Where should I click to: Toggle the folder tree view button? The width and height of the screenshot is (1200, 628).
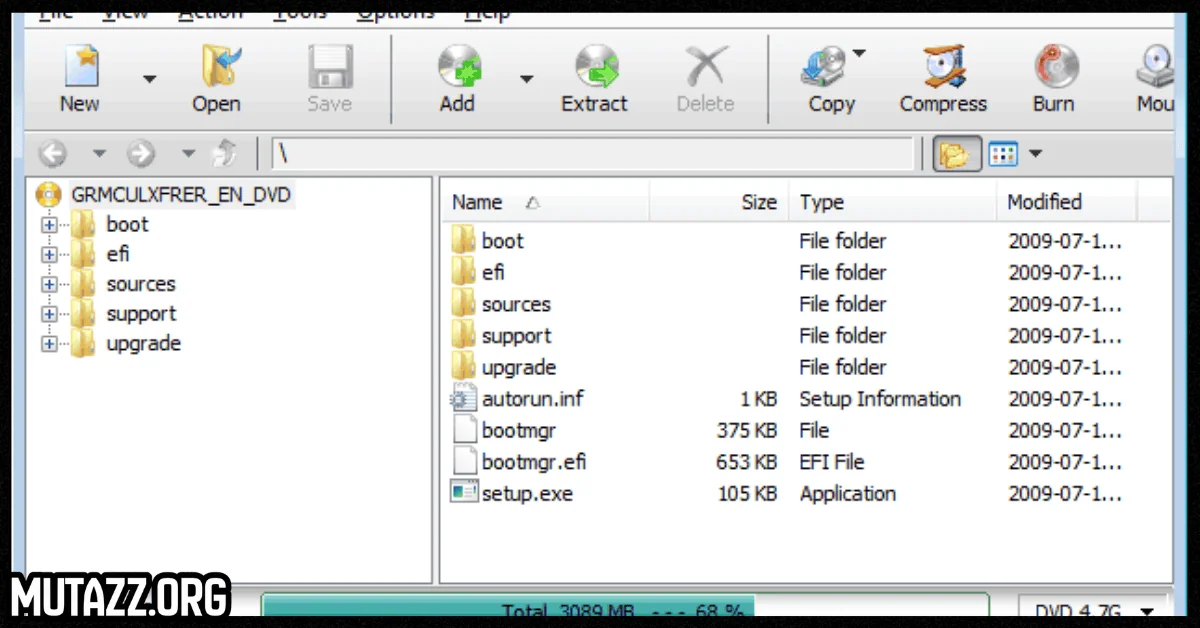click(957, 154)
